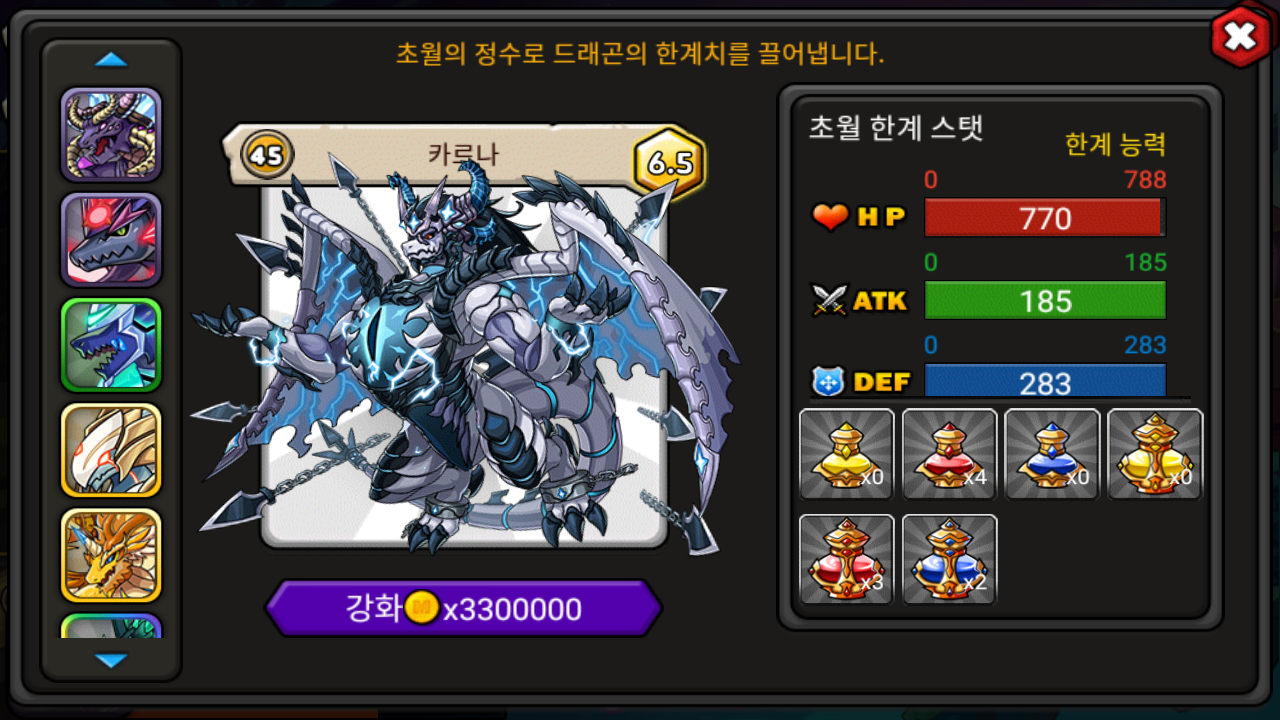
Task: Click the red HP bar showing 770
Action: coord(1045,218)
